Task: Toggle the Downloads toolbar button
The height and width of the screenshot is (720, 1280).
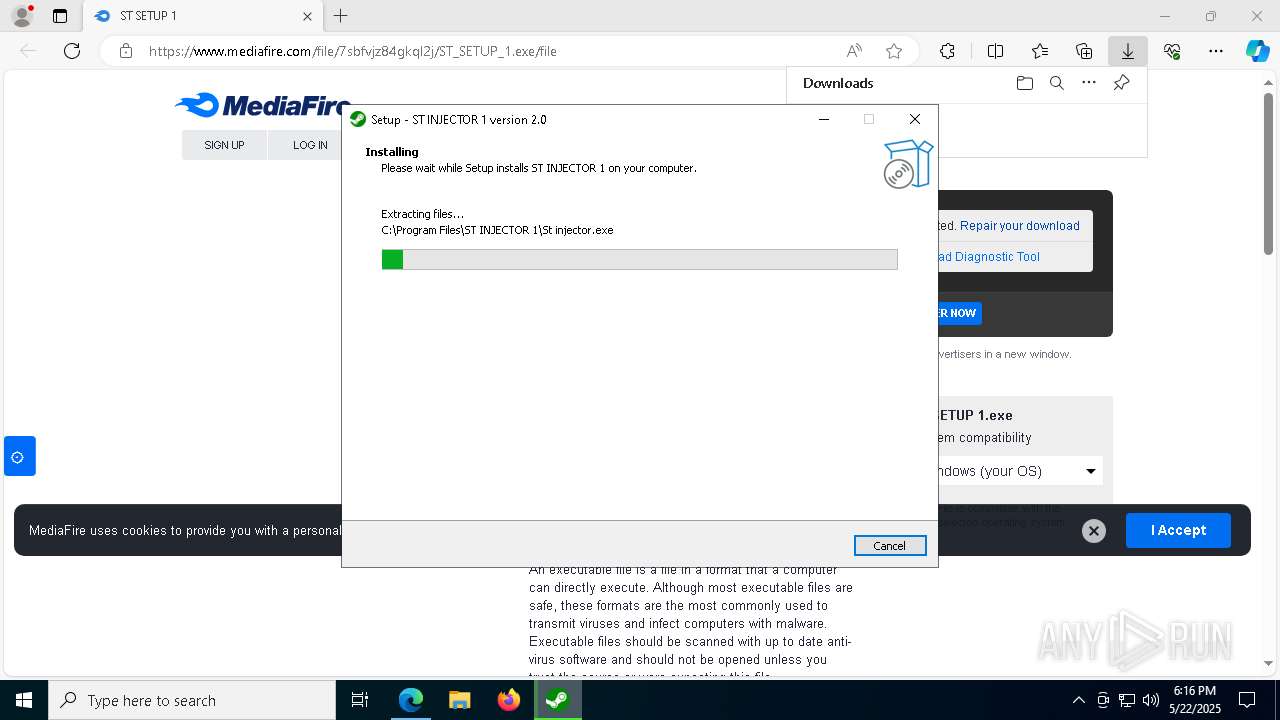Action: point(1127,51)
